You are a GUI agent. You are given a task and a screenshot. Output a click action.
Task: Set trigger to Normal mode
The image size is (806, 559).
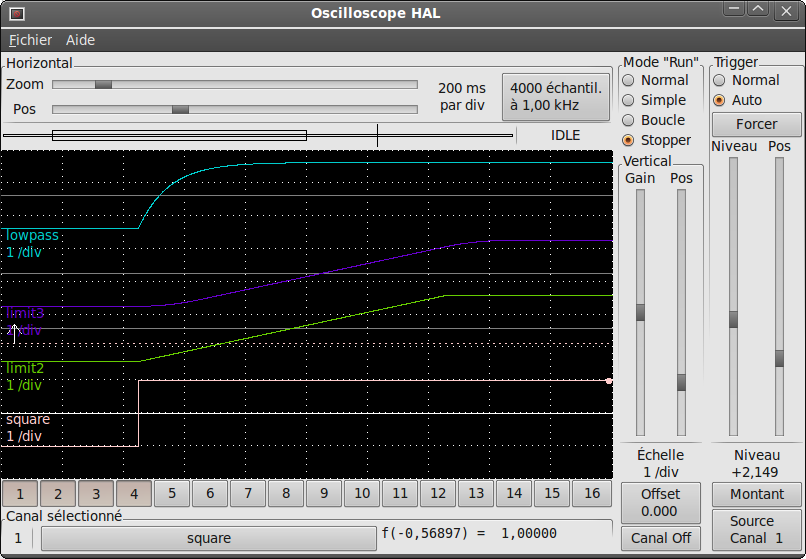point(719,80)
